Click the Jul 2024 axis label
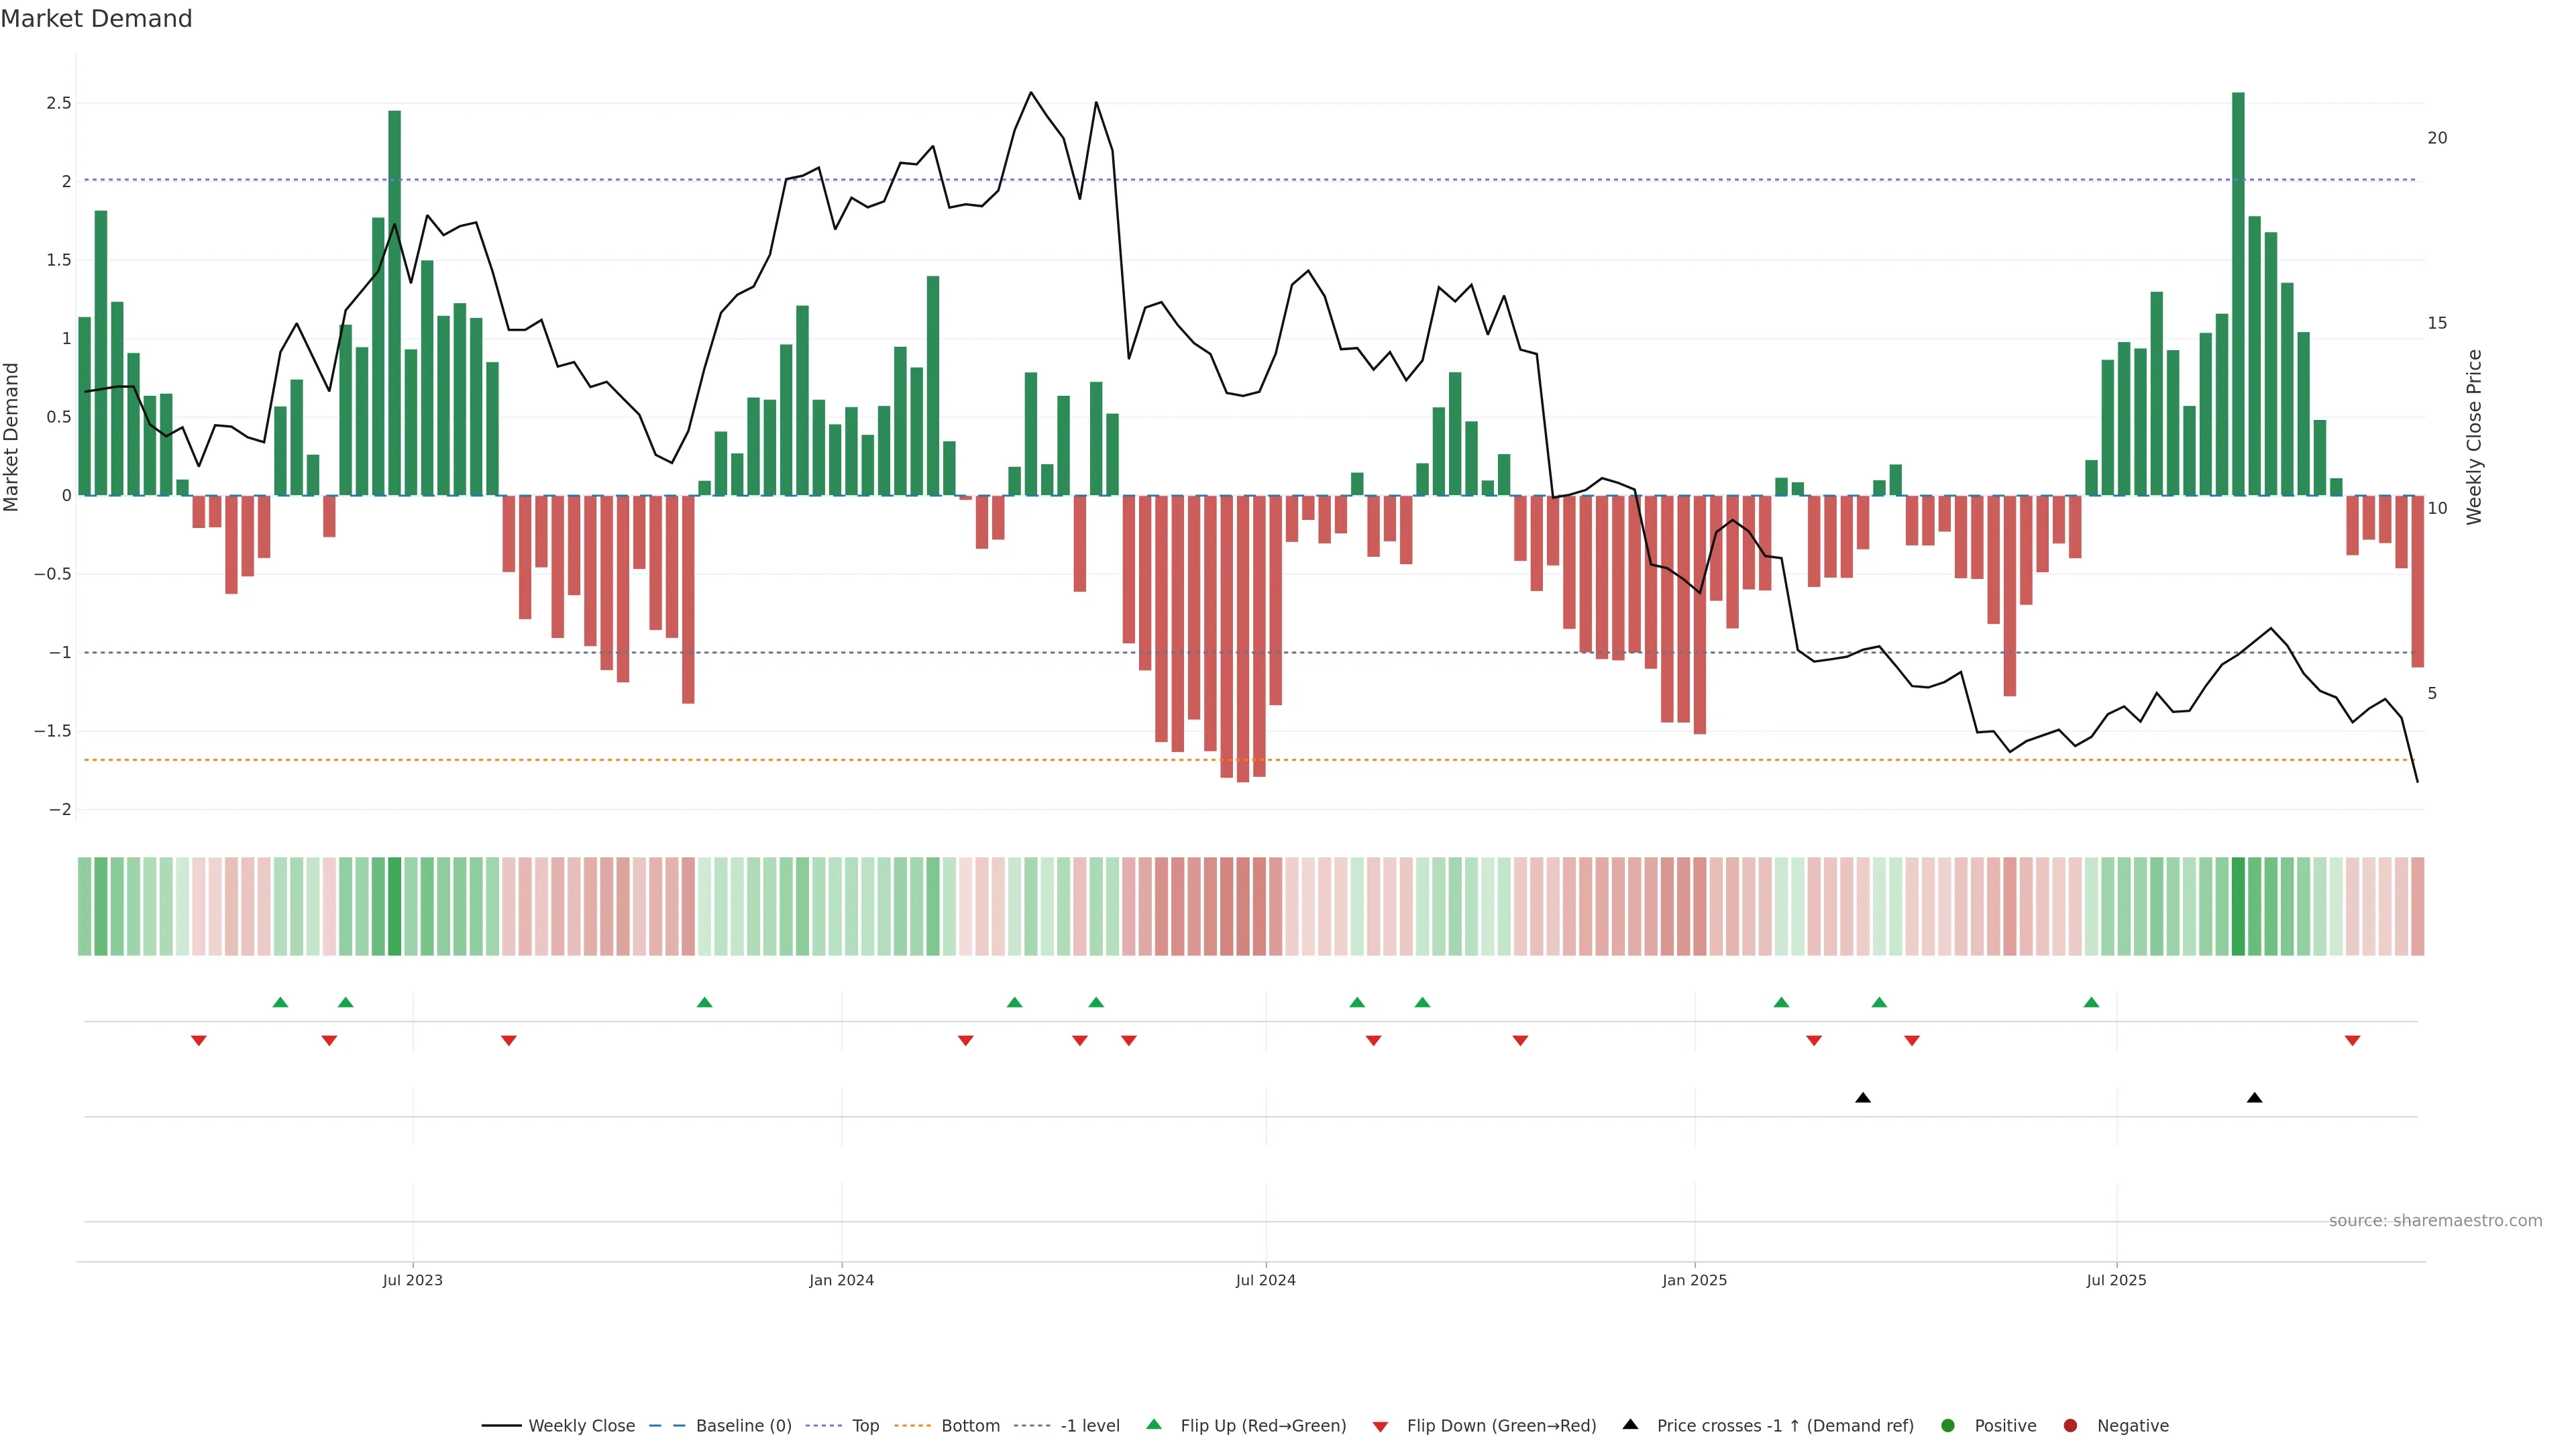The image size is (2576, 1449). (1265, 1280)
